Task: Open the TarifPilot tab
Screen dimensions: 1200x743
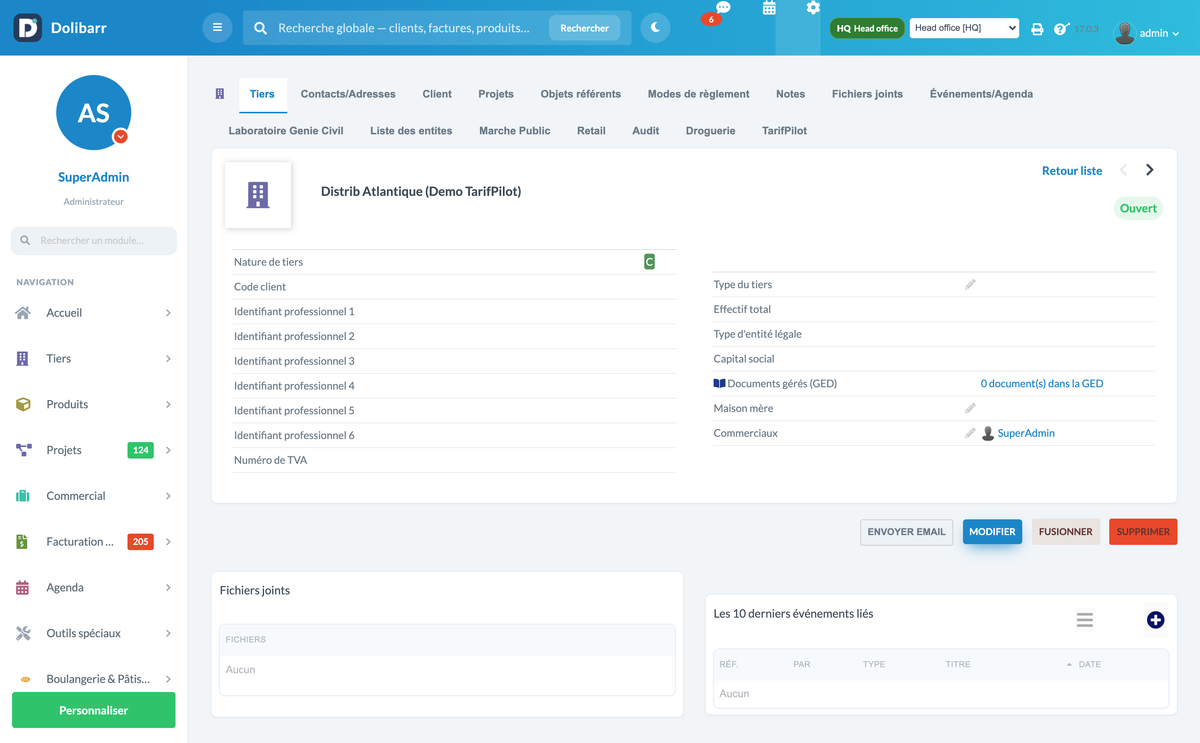Action: coord(784,131)
